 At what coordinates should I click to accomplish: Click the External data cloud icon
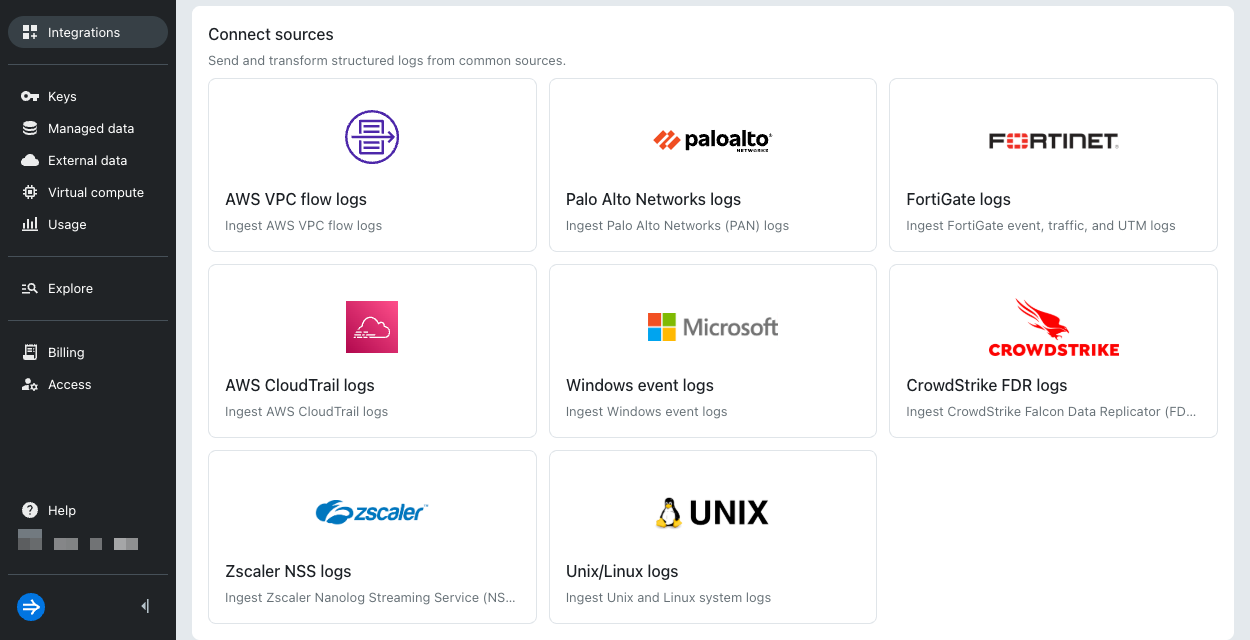[30, 160]
